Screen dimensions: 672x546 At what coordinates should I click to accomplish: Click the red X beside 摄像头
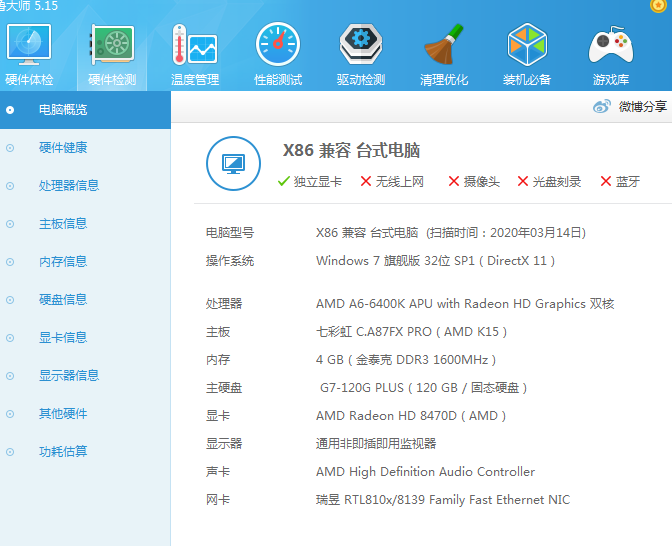point(453,181)
